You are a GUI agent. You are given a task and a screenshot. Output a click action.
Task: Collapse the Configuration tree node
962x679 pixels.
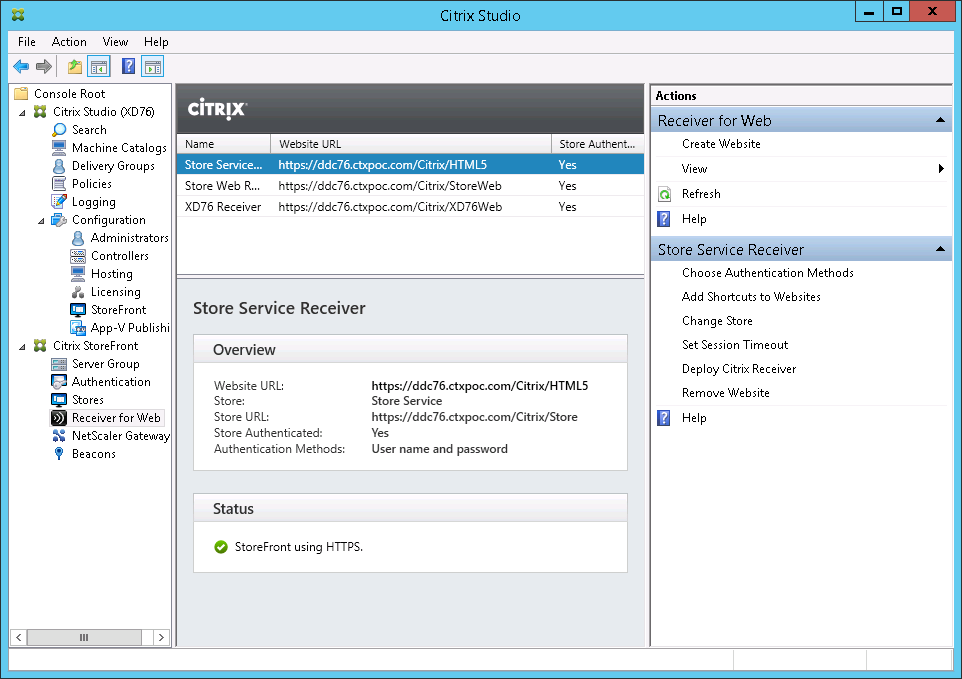[42, 220]
